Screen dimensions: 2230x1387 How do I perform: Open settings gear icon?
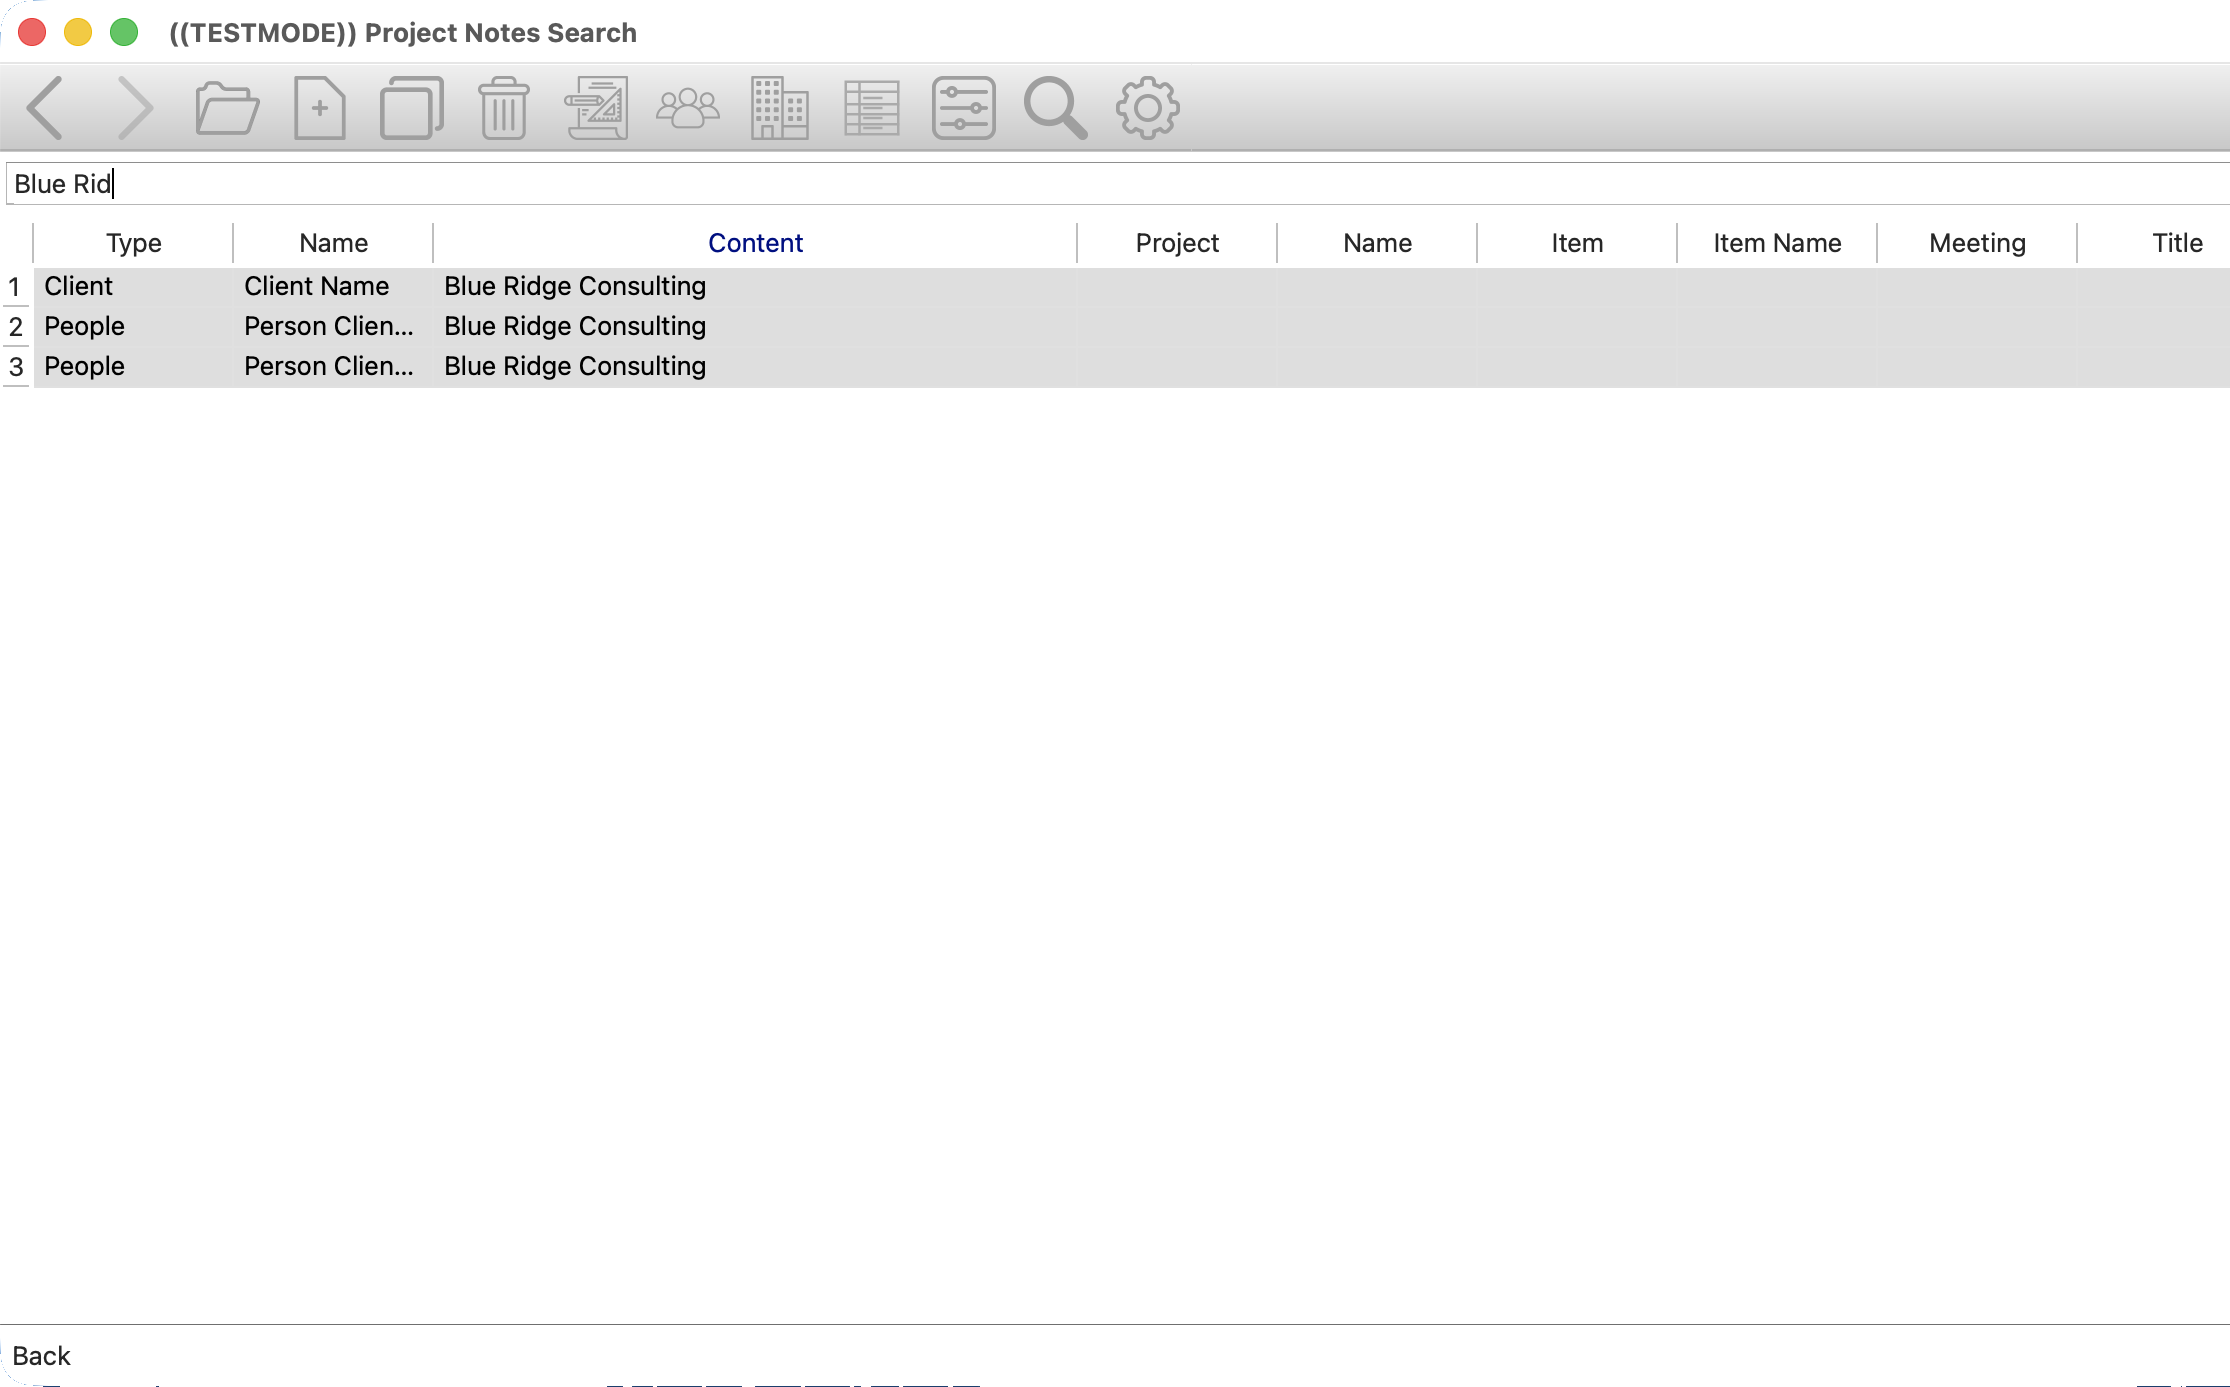click(1148, 108)
